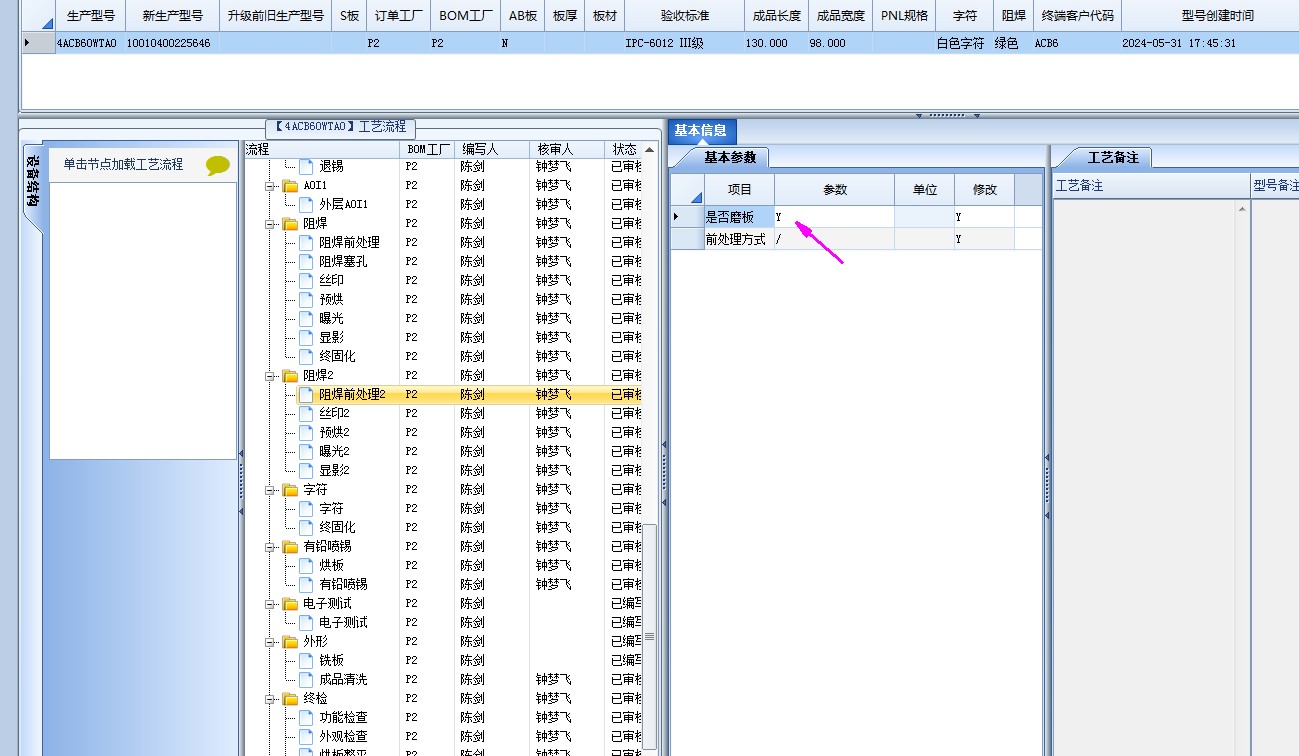This screenshot has width=1299, height=756.
Task: Click the 核审人 column header in tree
Action: click(569, 149)
